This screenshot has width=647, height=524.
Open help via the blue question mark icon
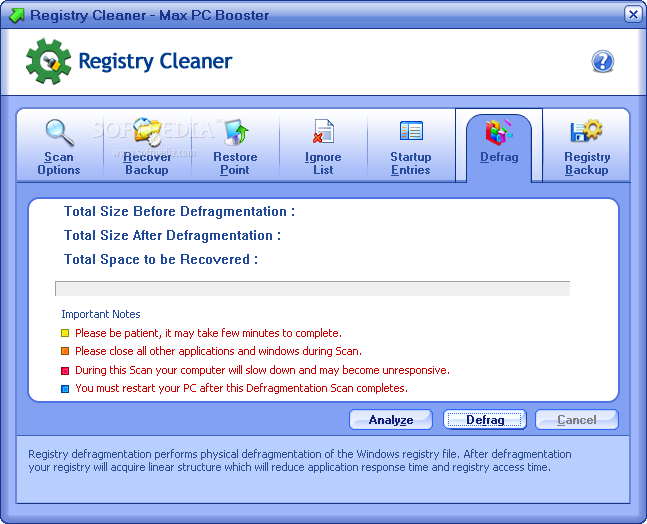[x=602, y=61]
